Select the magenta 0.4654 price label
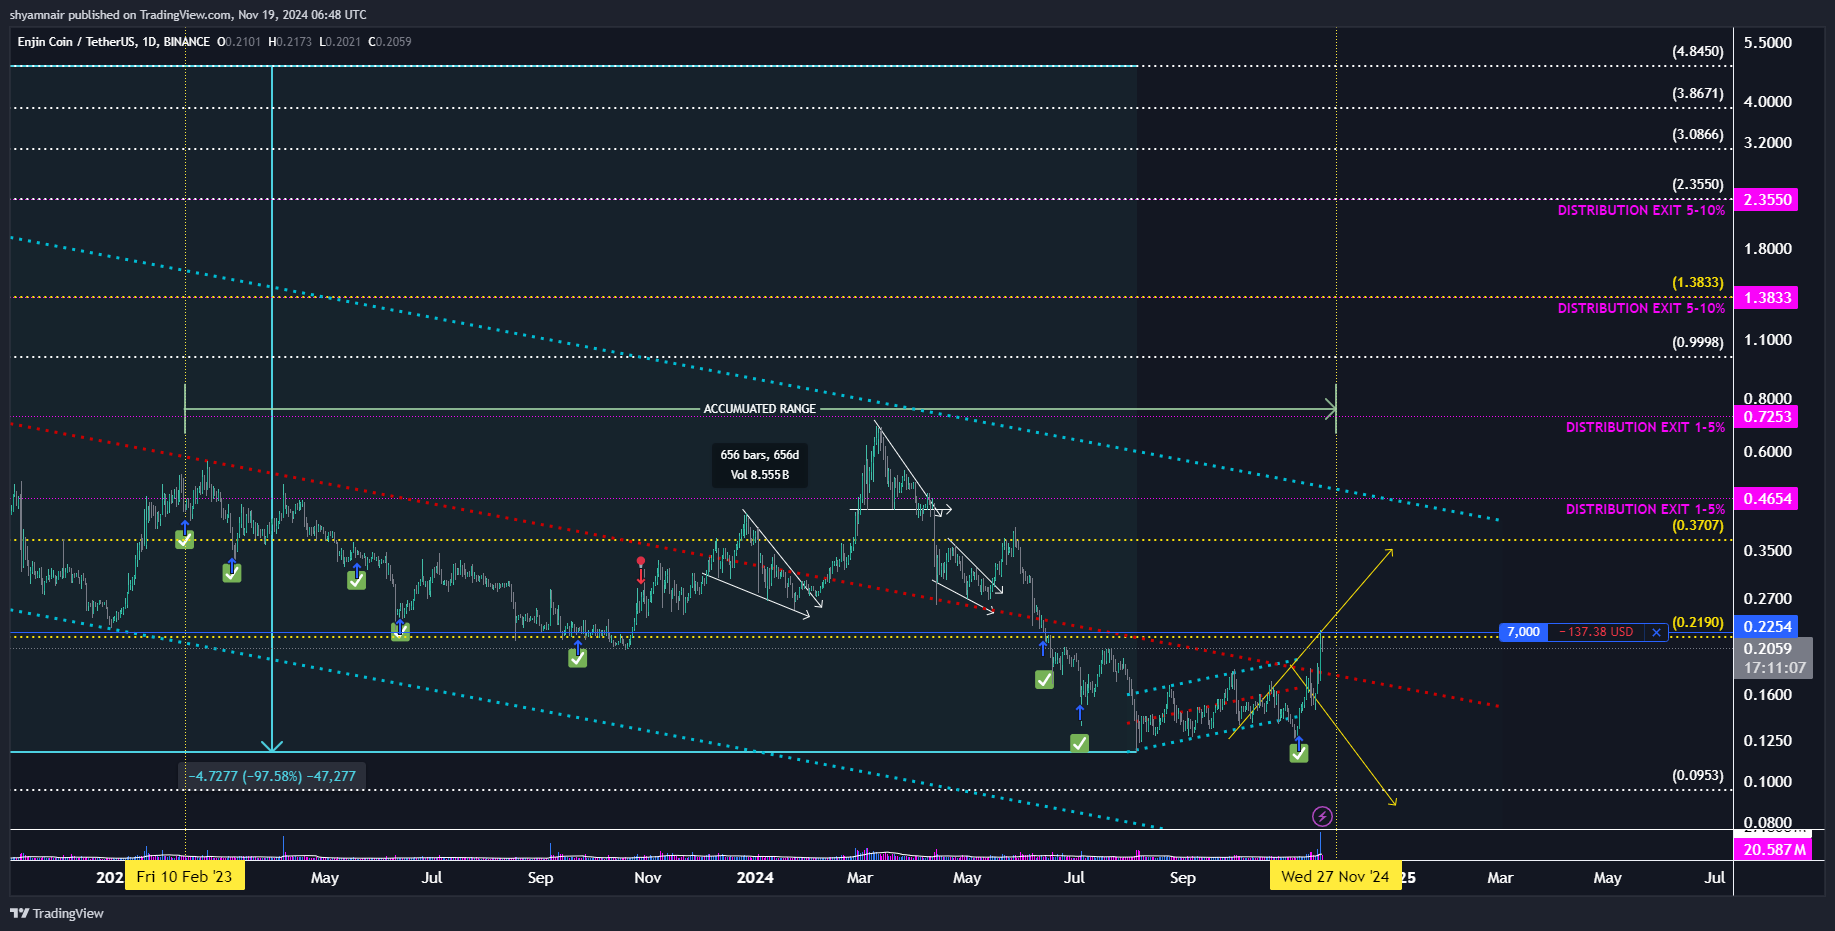Viewport: 1835px width, 931px height. tap(1767, 499)
